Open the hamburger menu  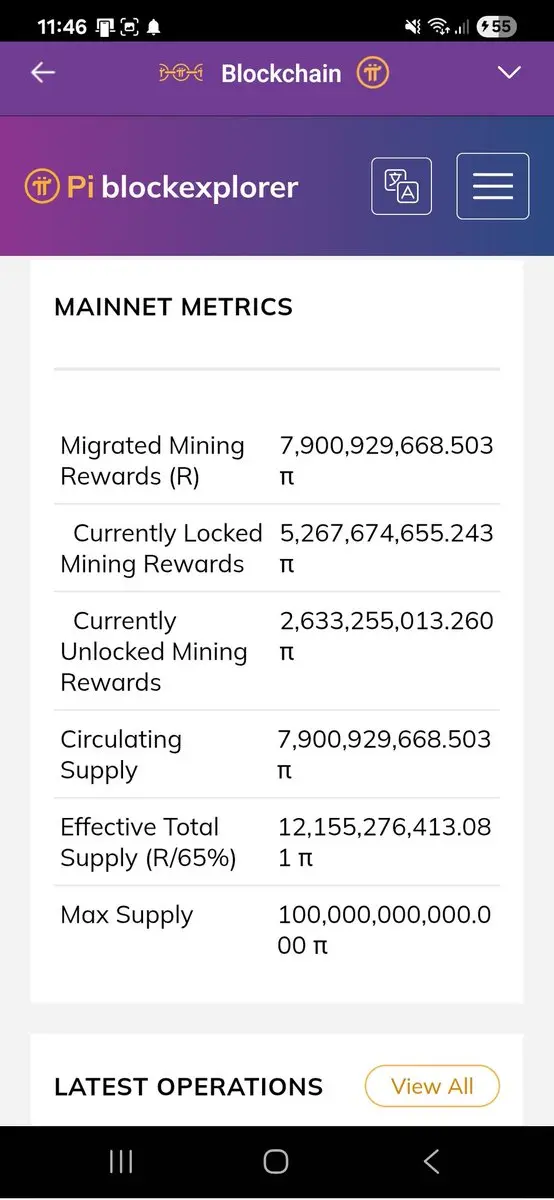493,186
